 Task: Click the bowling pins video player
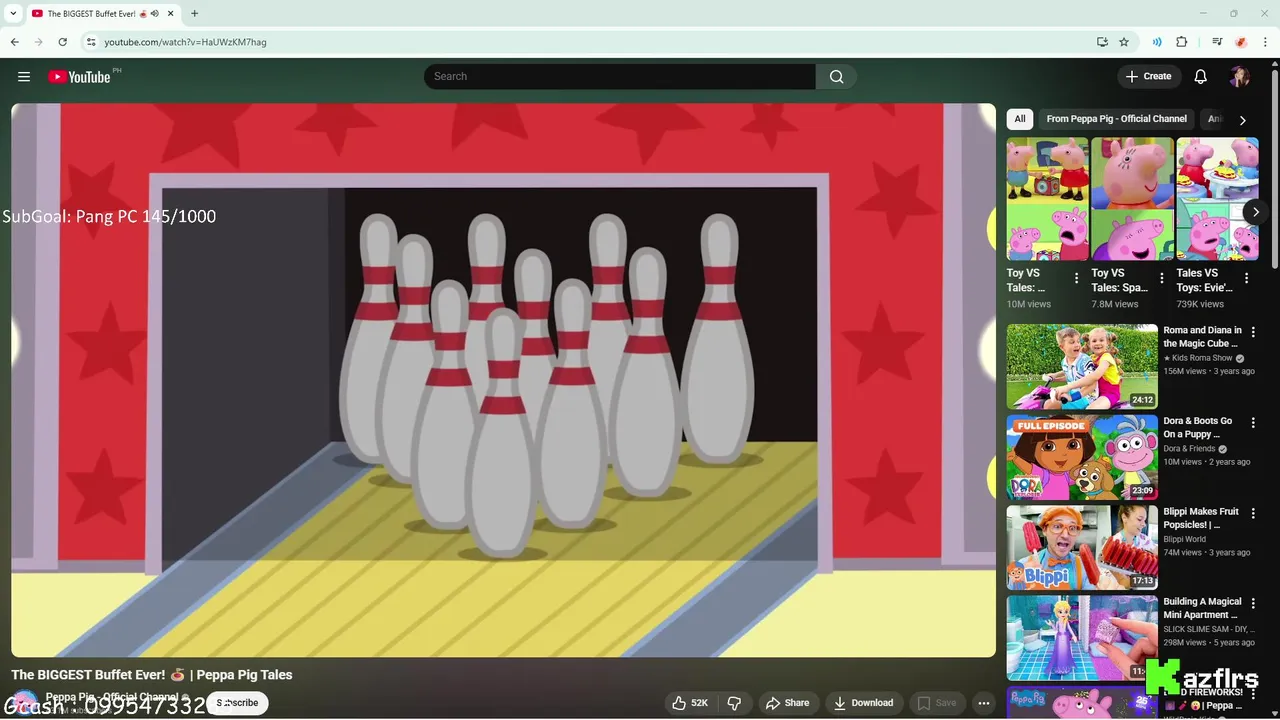point(503,380)
